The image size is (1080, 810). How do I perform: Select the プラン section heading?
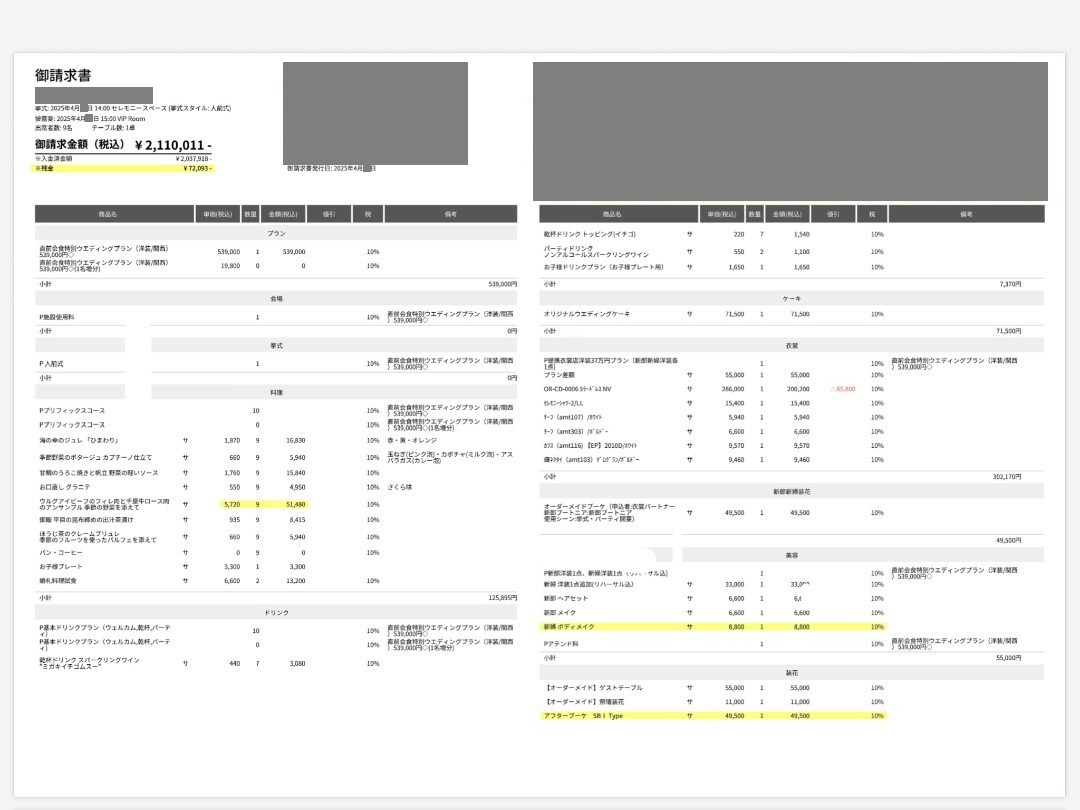[276, 233]
